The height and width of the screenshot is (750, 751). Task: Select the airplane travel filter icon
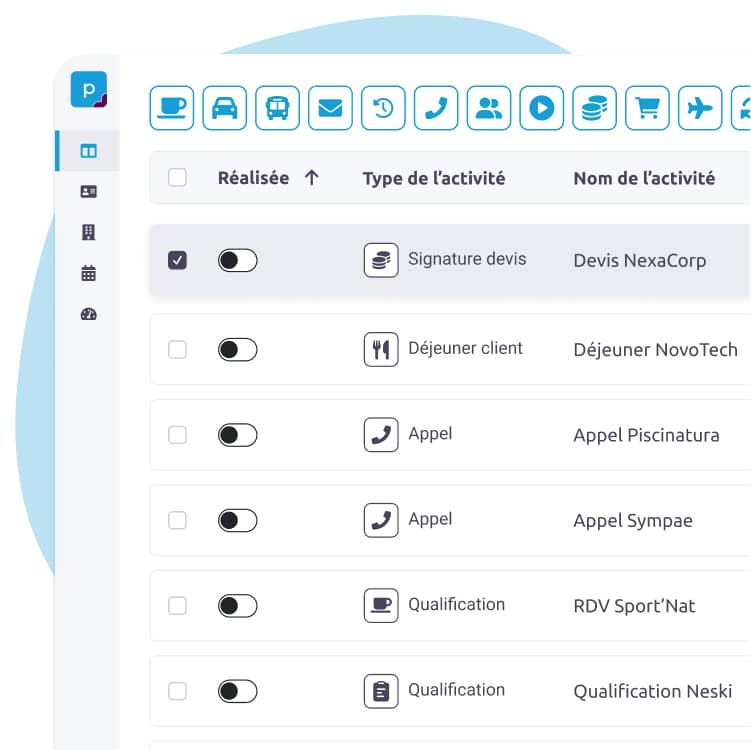tap(700, 108)
